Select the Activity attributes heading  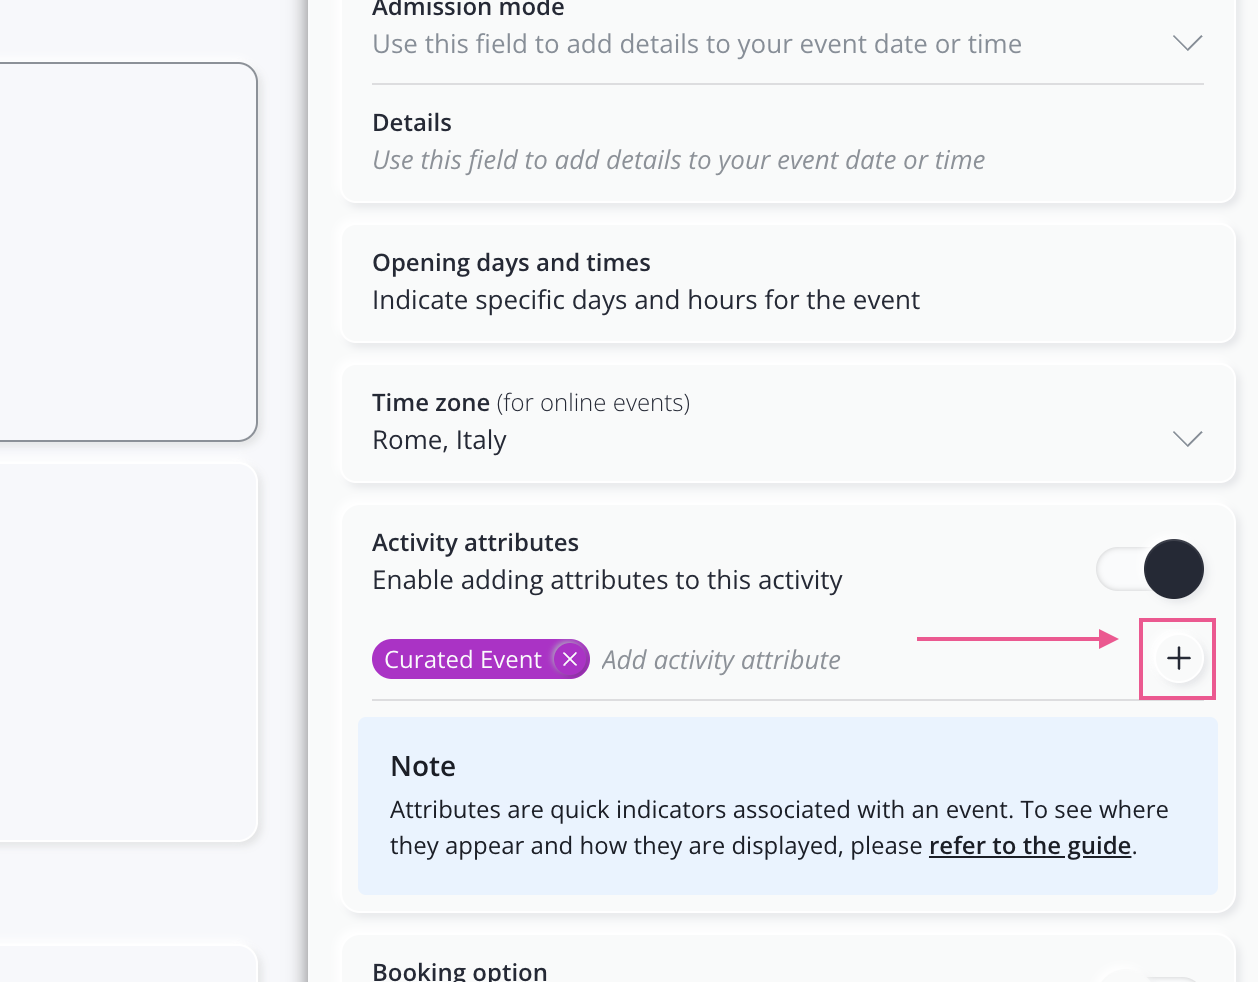click(475, 543)
